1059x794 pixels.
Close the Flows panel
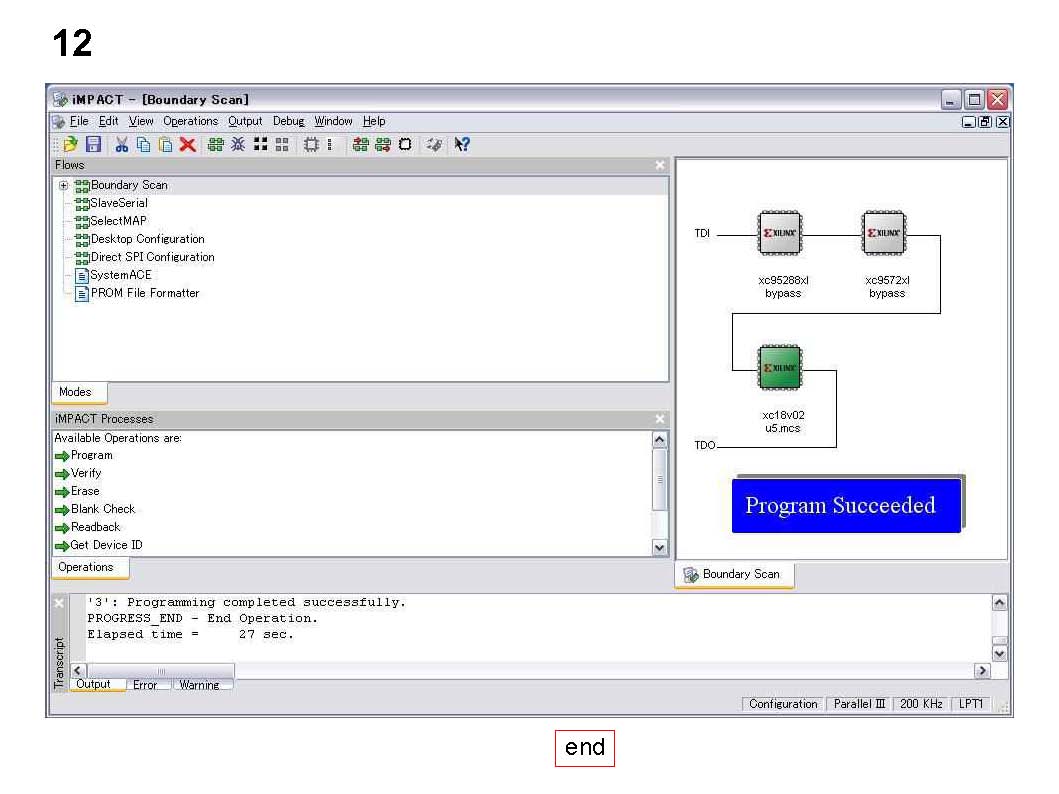[660, 165]
